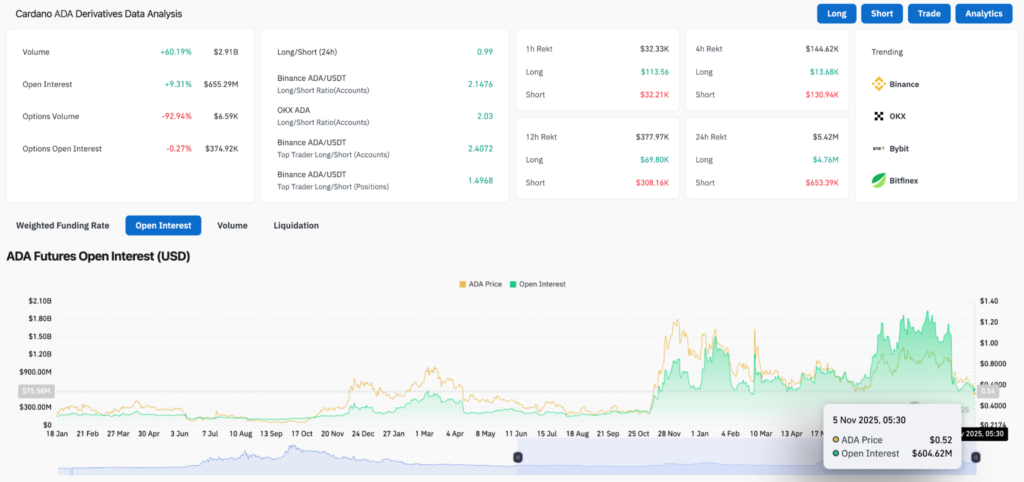This screenshot has height=482, width=1024.
Task: Click the Trade button
Action: click(928, 13)
